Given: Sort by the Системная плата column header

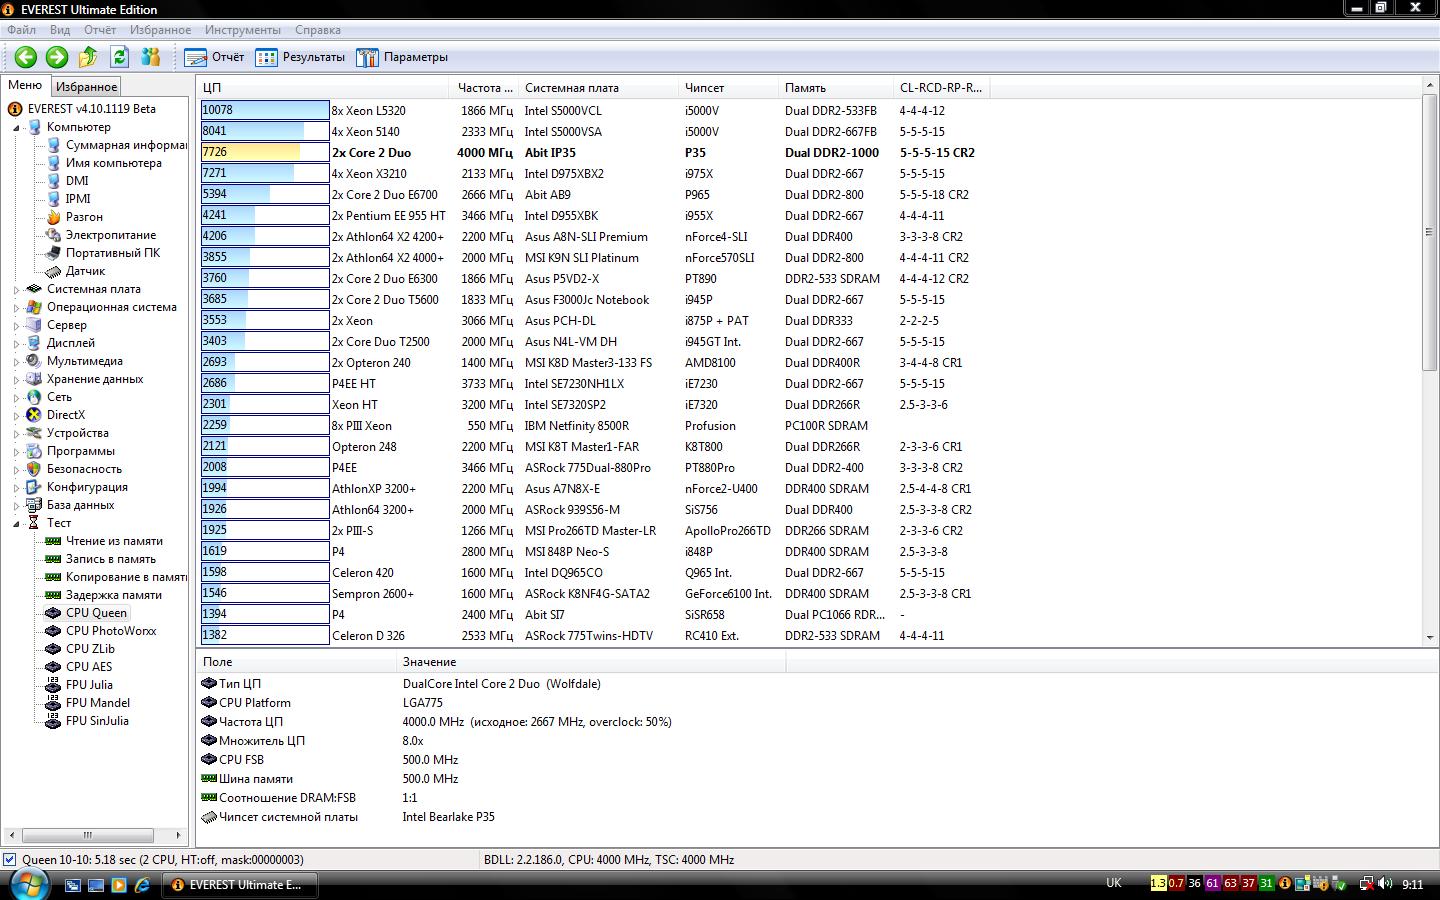Looking at the screenshot, I should pyautogui.click(x=598, y=88).
